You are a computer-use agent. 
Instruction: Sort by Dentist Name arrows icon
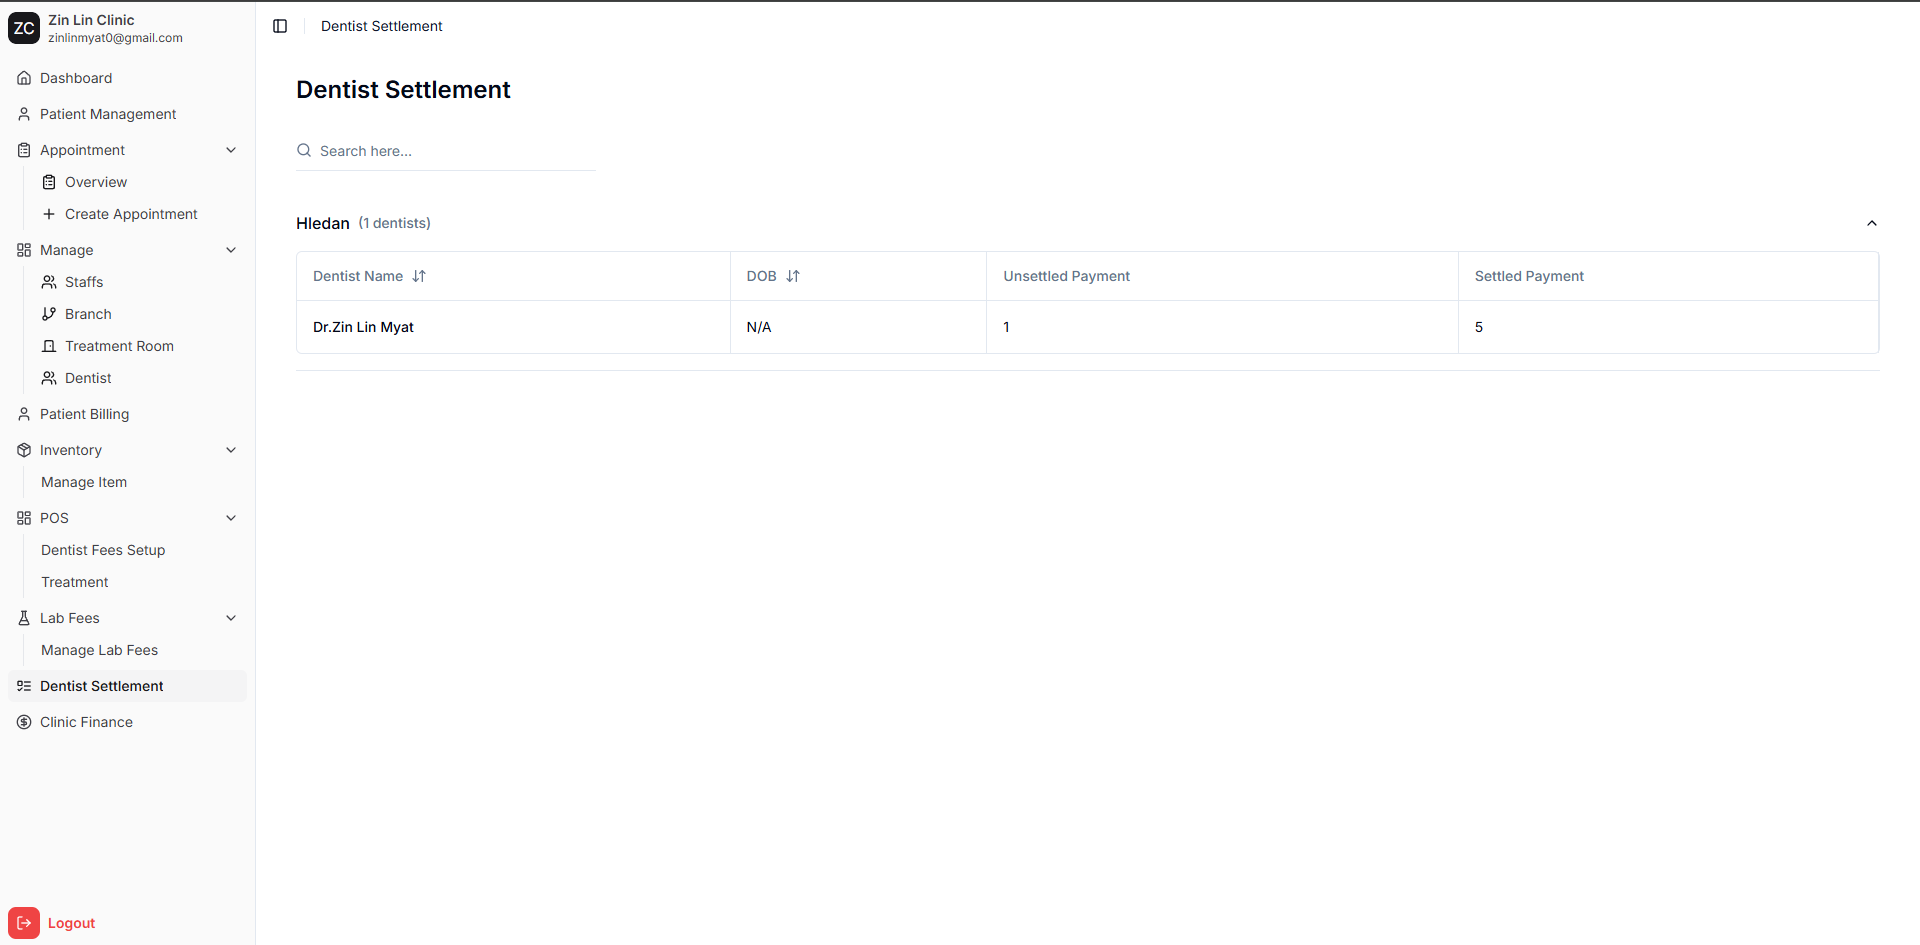click(x=419, y=276)
